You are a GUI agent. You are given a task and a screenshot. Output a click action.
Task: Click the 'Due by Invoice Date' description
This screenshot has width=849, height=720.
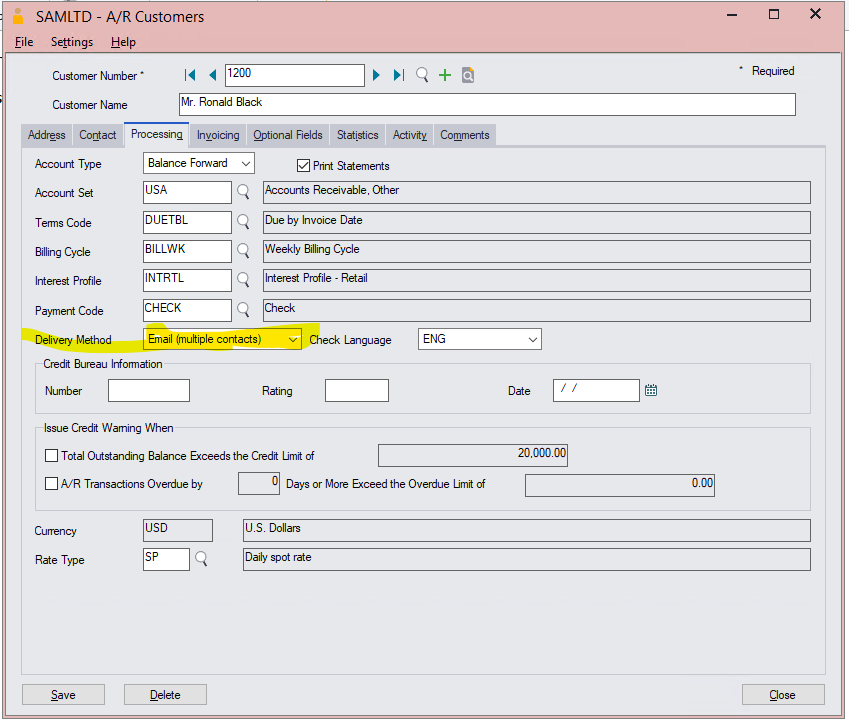[x=537, y=222]
